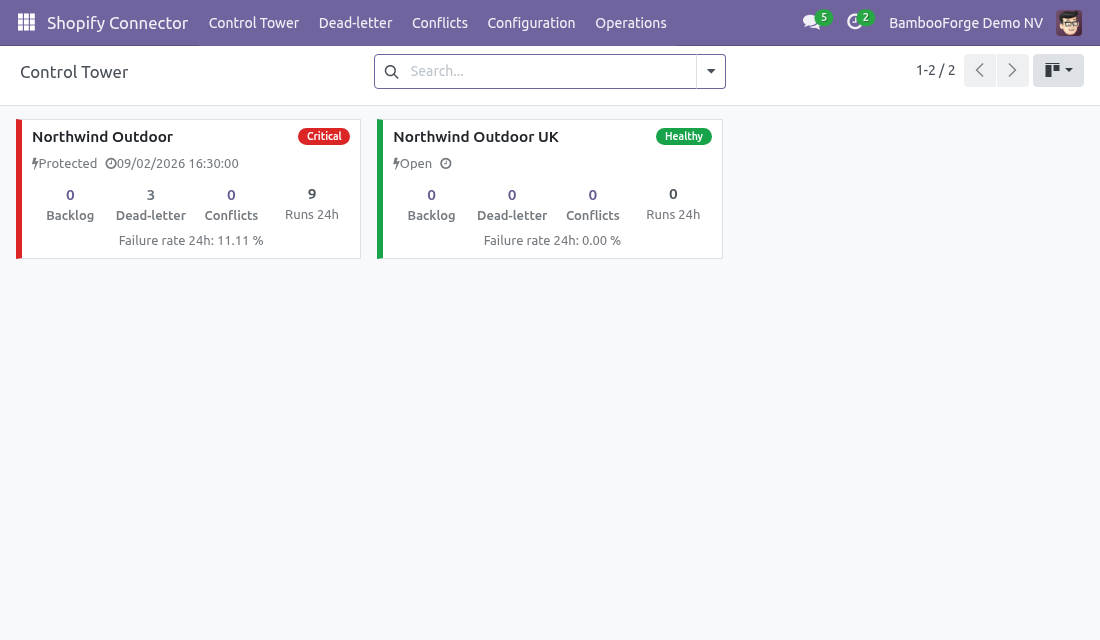Click the 1-2 / 2 pager counter
The height and width of the screenshot is (640, 1100).
coord(935,70)
